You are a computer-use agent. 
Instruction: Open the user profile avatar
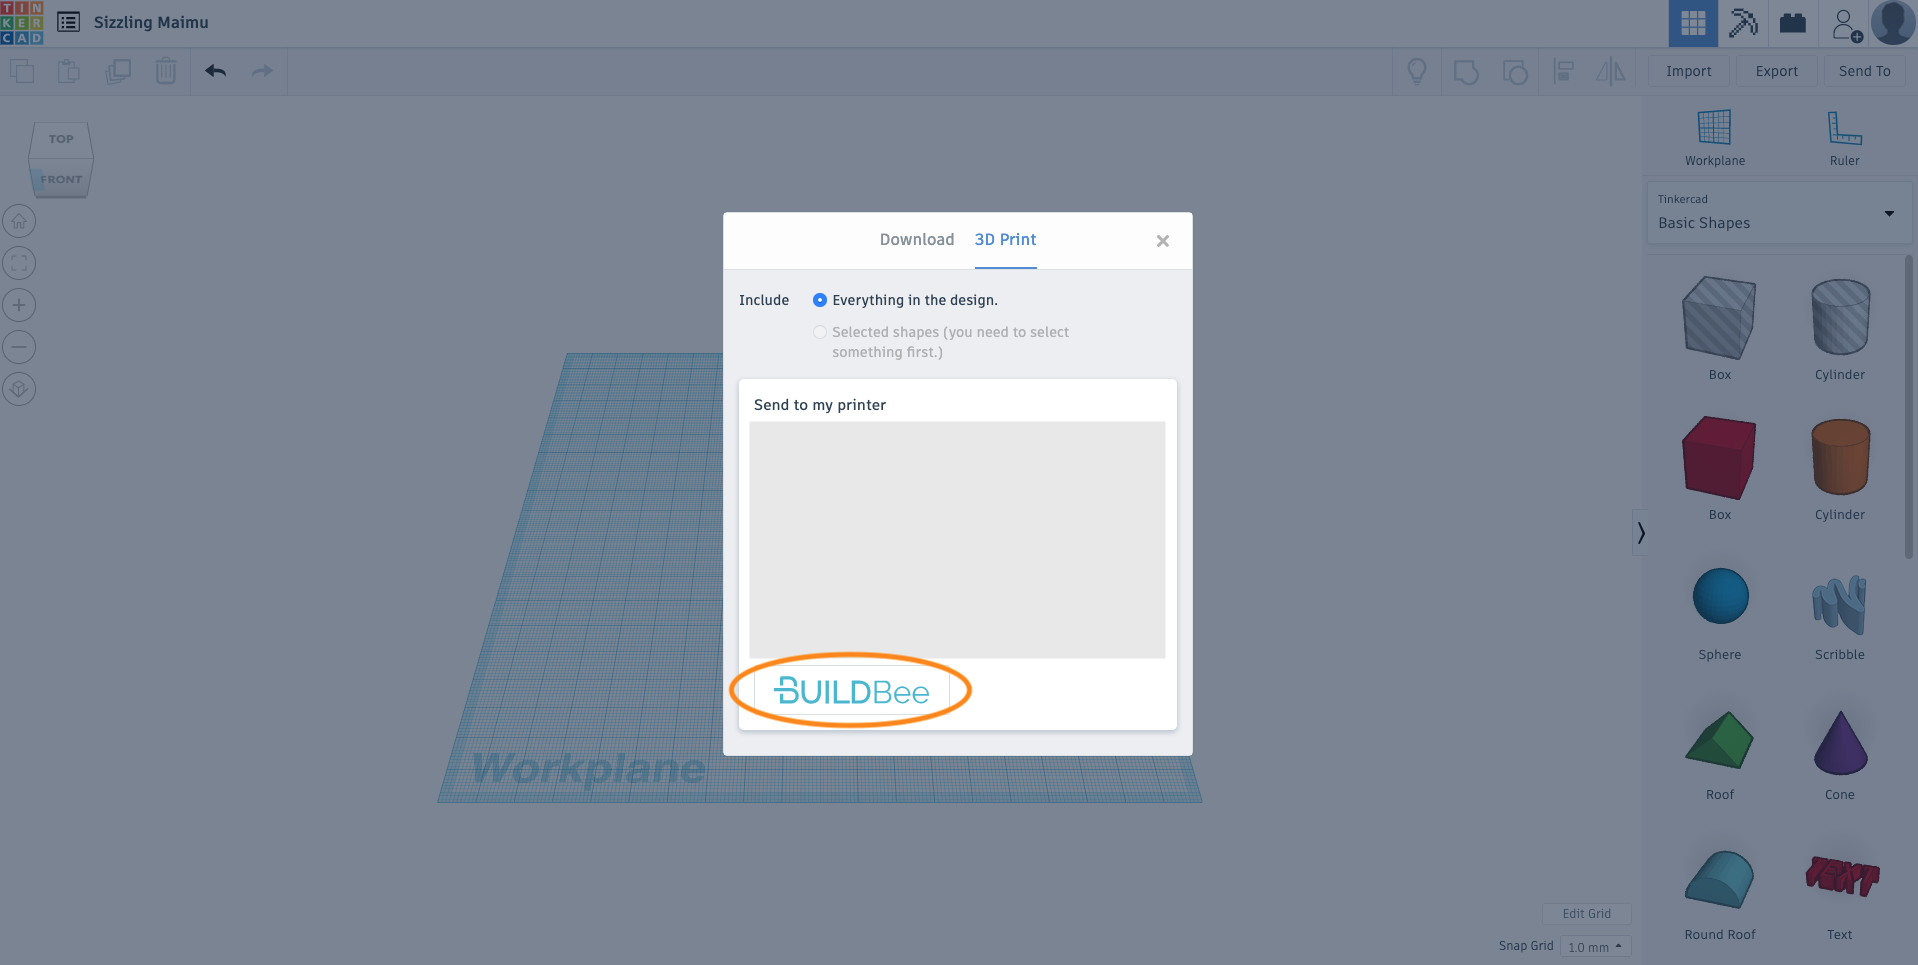coord(1893,22)
